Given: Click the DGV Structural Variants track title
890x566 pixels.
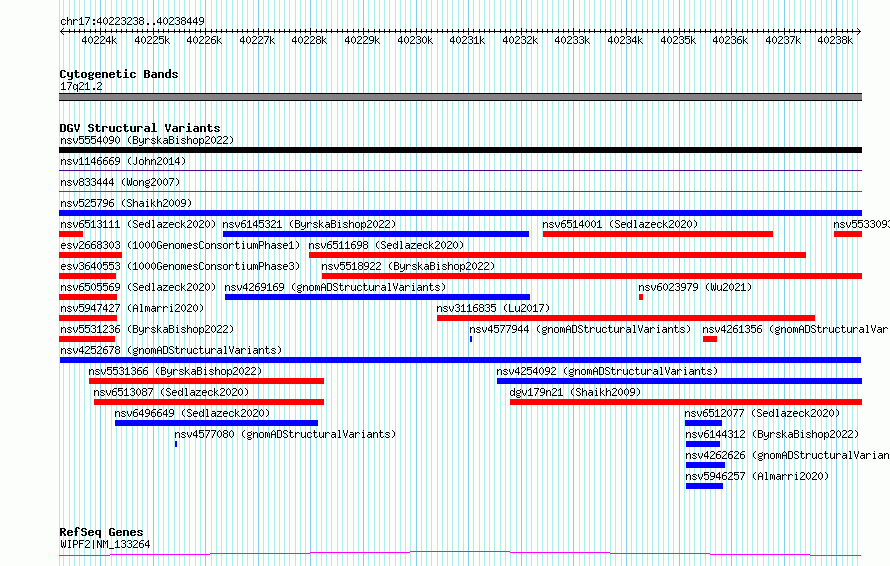Looking at the screenshot, I should tap(140, 128).
